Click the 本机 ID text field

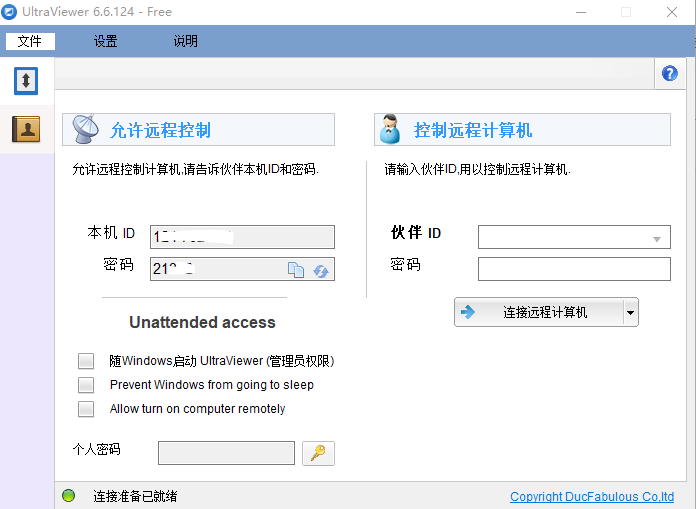point(242,237)
